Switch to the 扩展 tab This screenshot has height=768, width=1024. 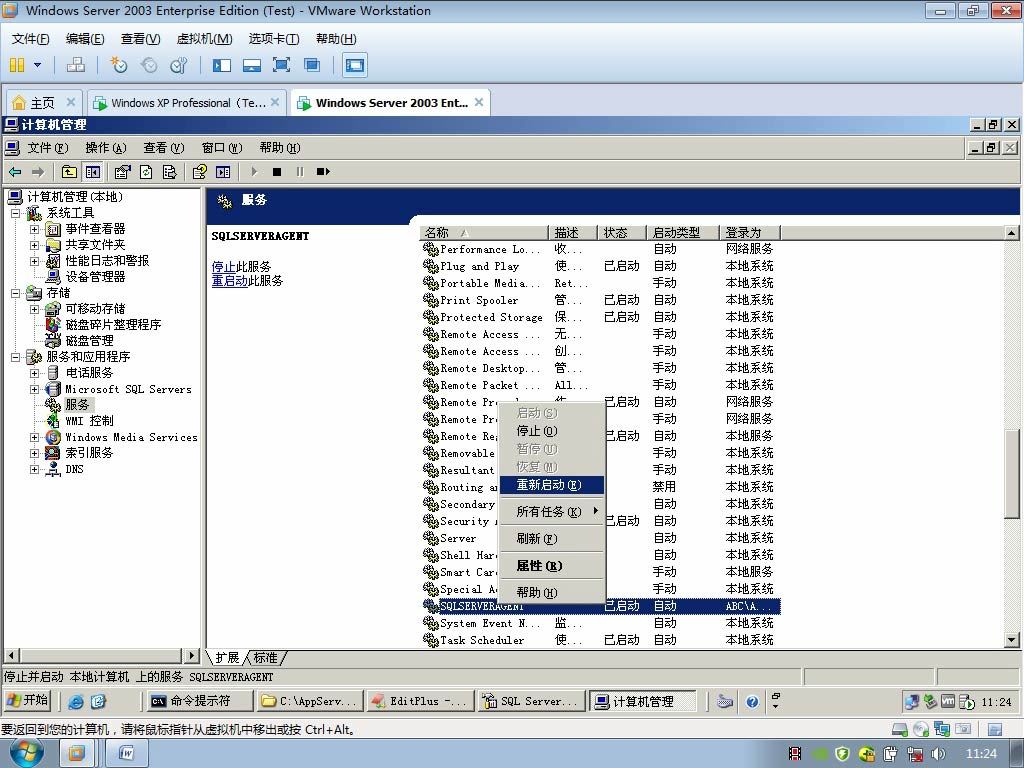point(227,658)
